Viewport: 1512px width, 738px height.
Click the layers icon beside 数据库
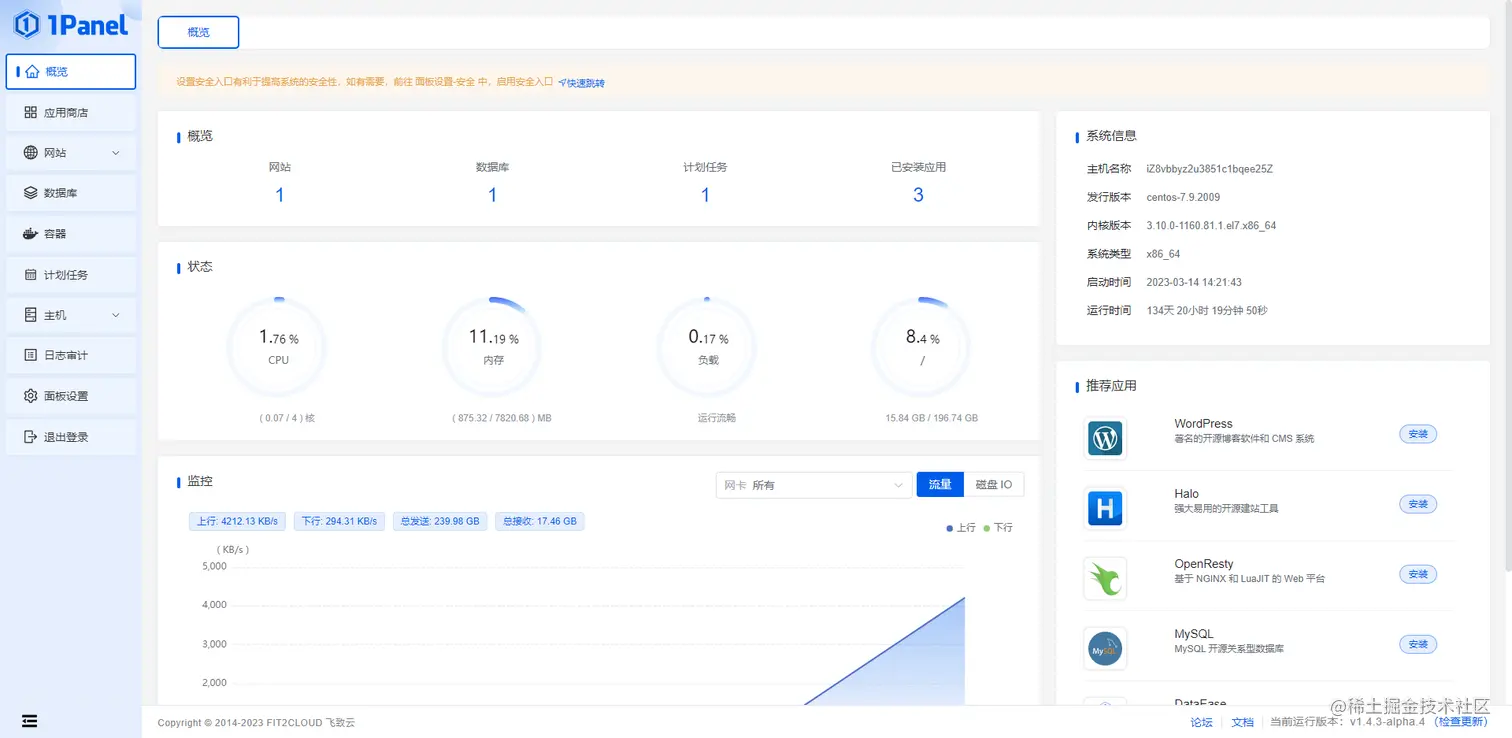30,193
